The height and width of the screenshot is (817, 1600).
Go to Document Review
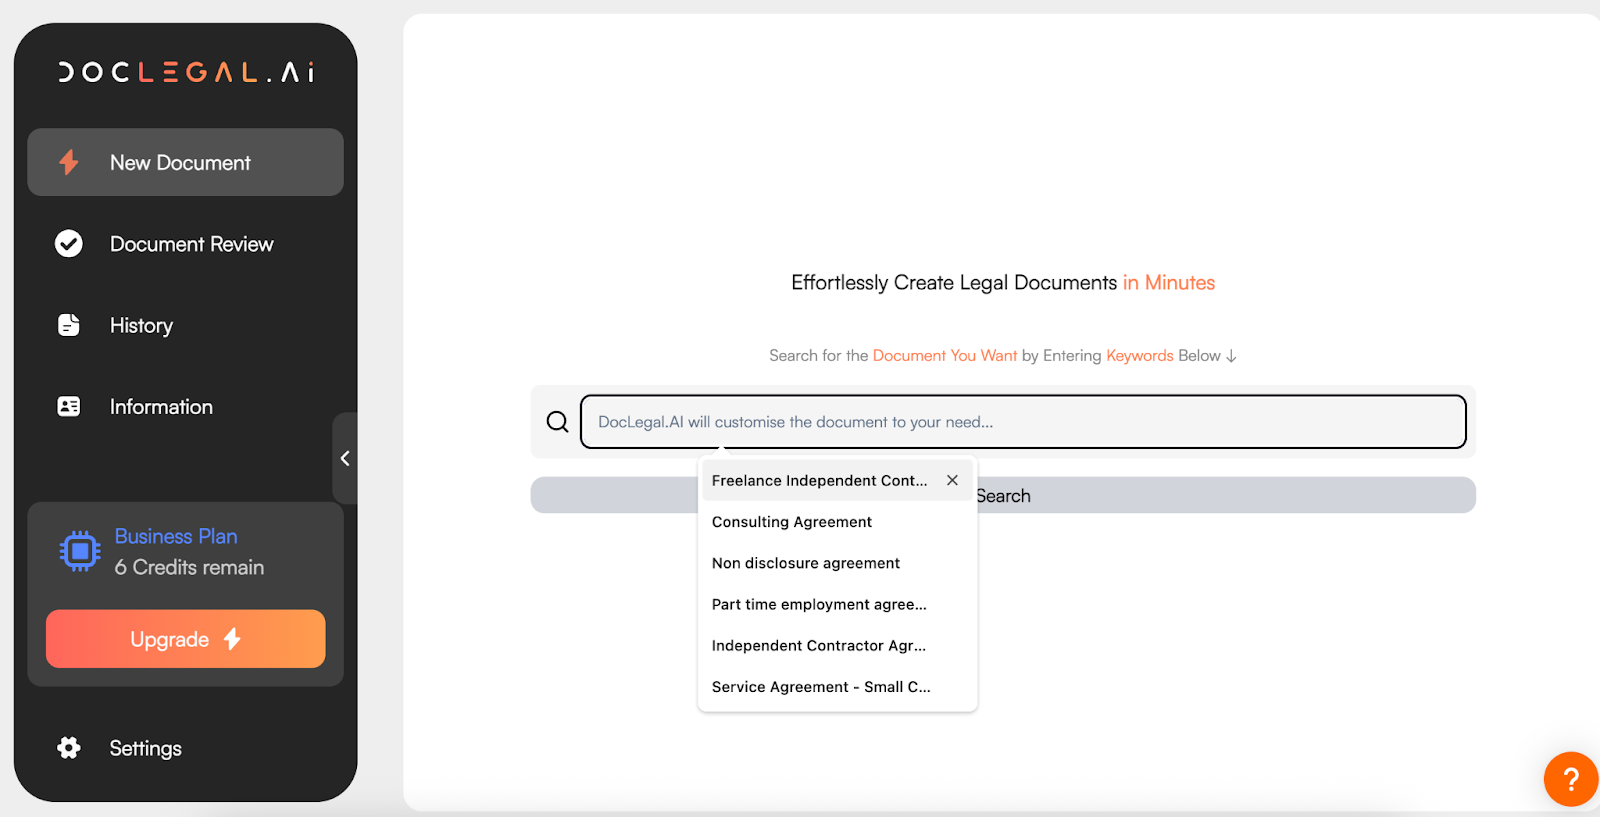click(x=186, y=244)
